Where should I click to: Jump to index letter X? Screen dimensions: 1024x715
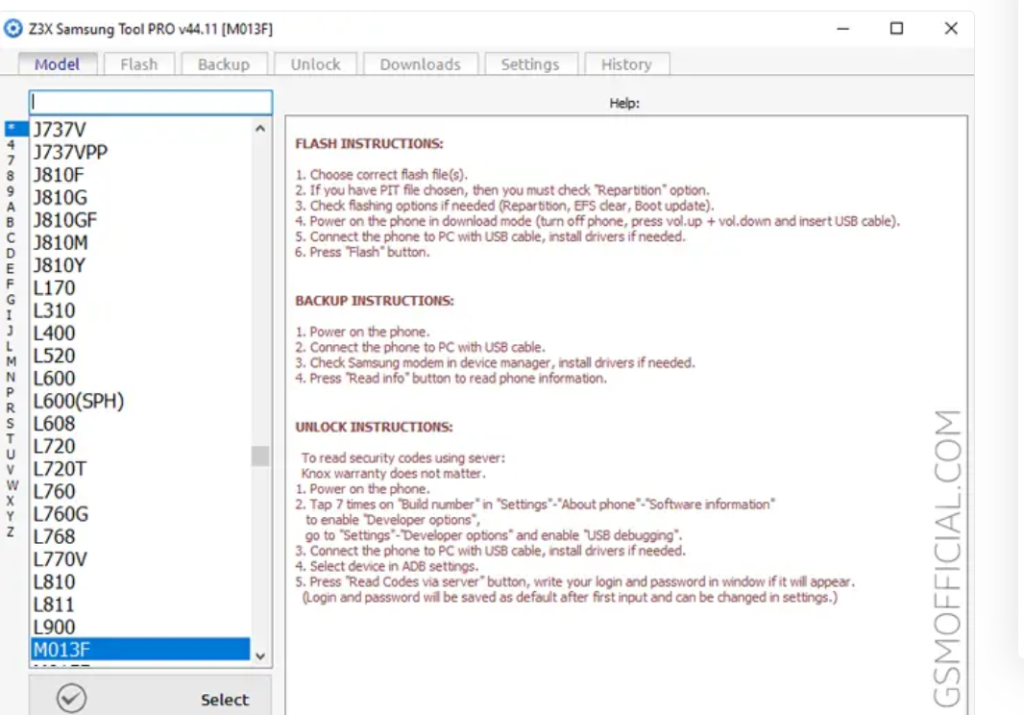click(10, 501)
